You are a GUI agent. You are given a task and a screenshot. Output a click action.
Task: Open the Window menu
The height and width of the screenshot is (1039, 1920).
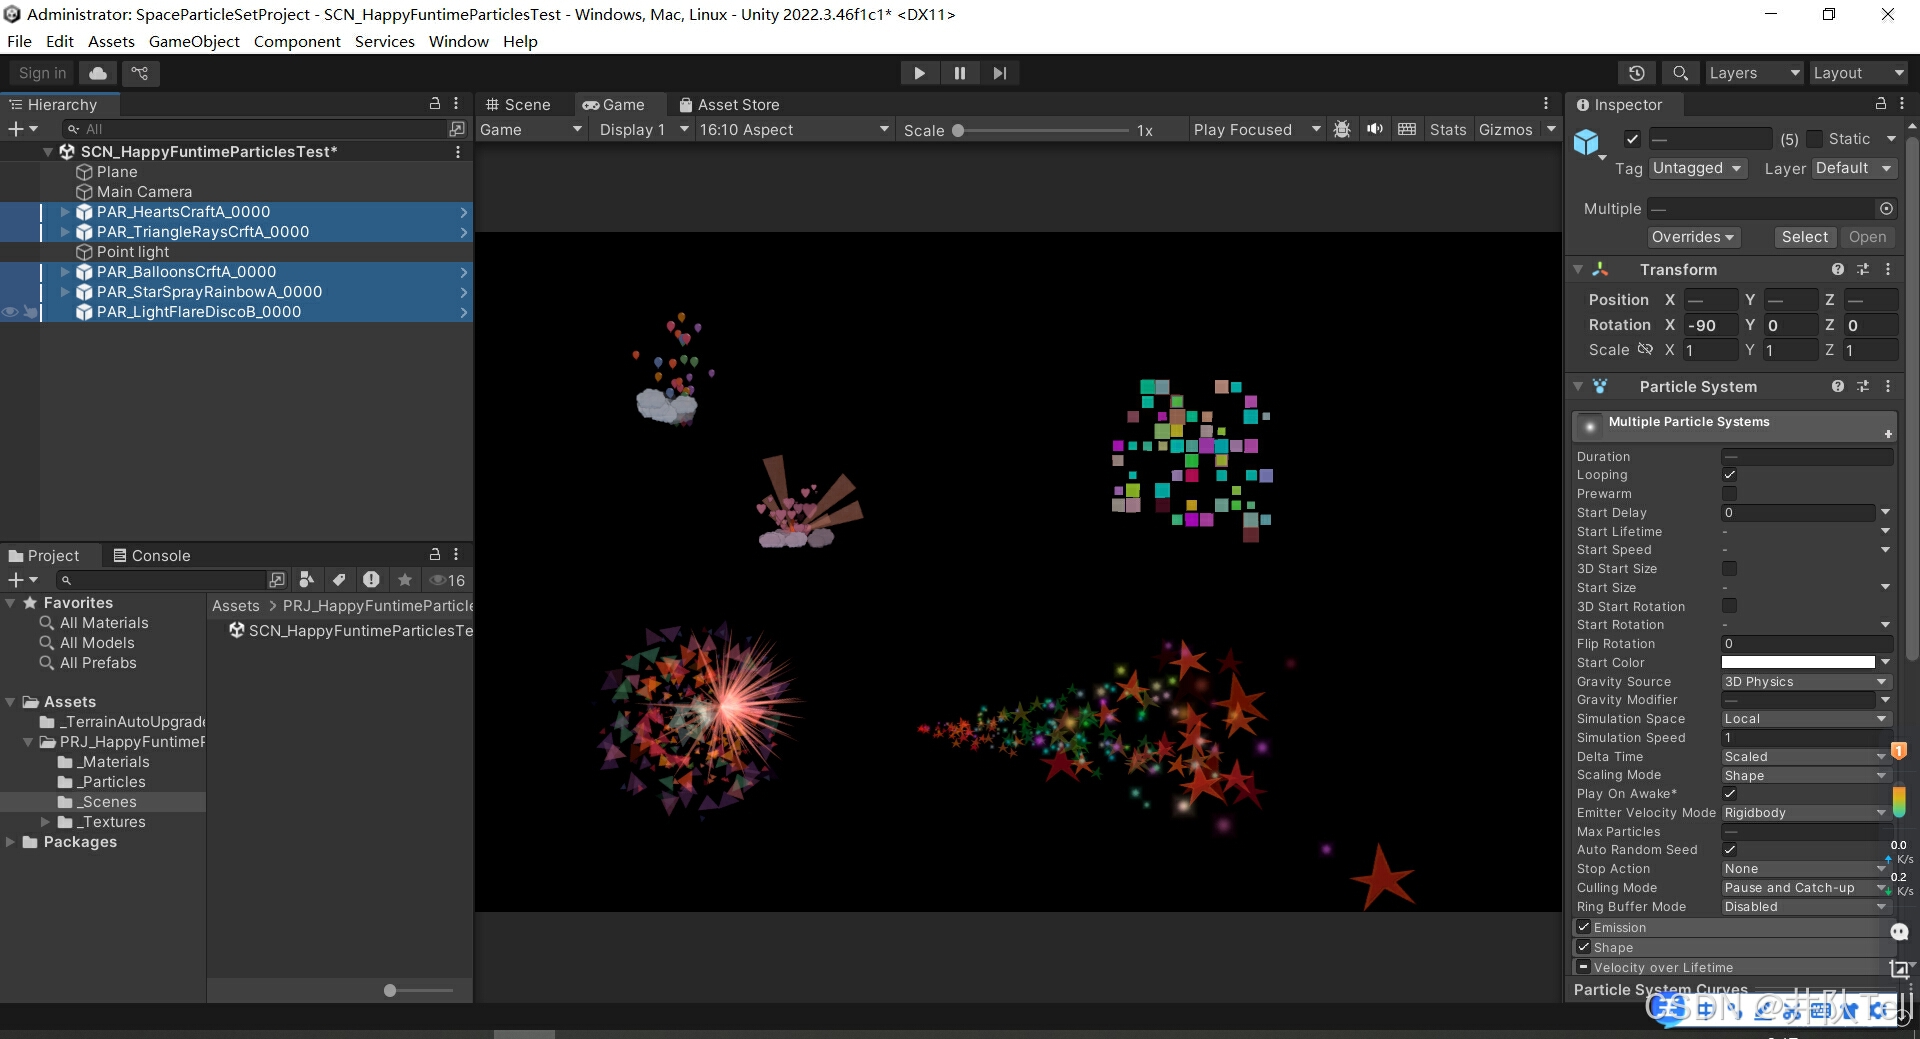pos(459,42)
